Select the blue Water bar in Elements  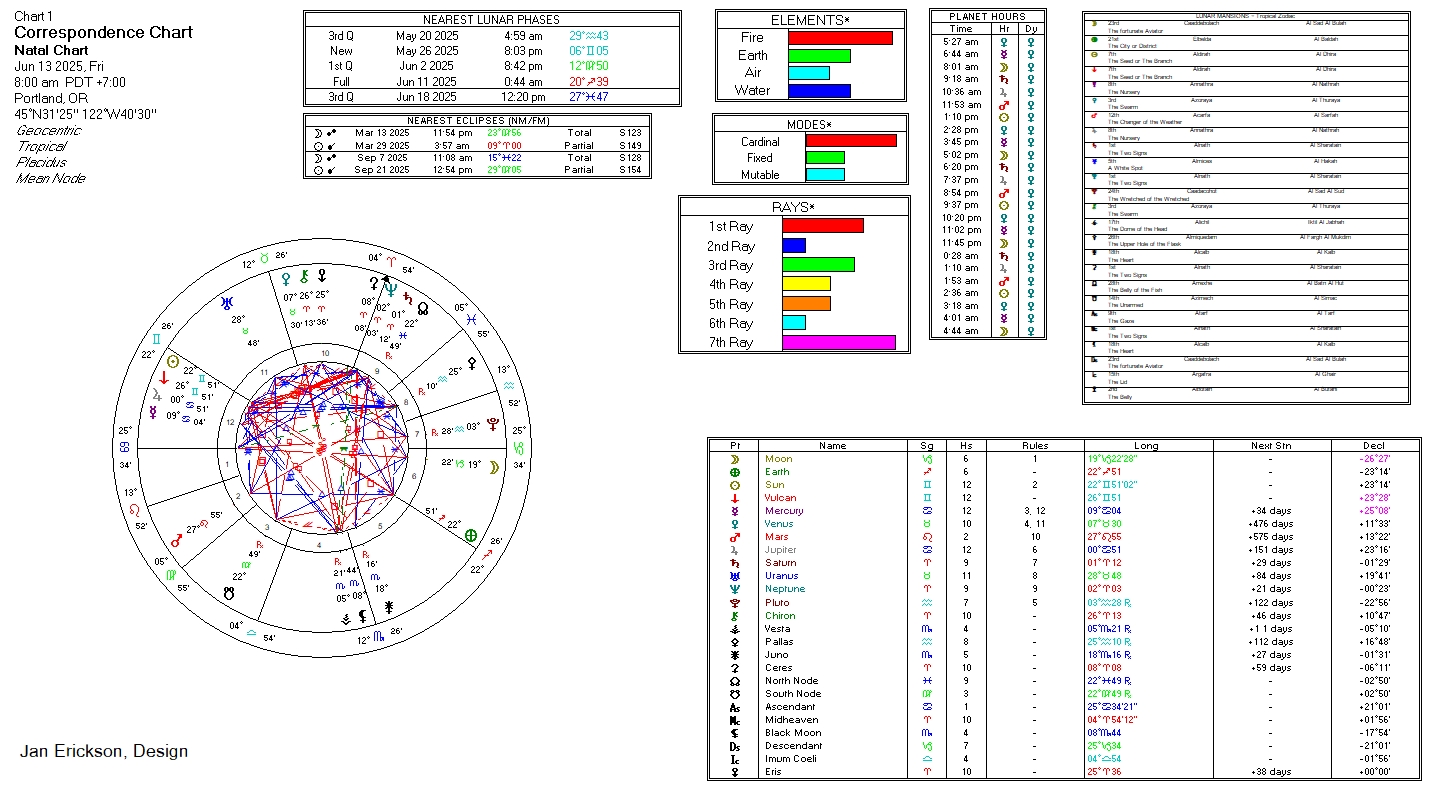pos(819,91)
